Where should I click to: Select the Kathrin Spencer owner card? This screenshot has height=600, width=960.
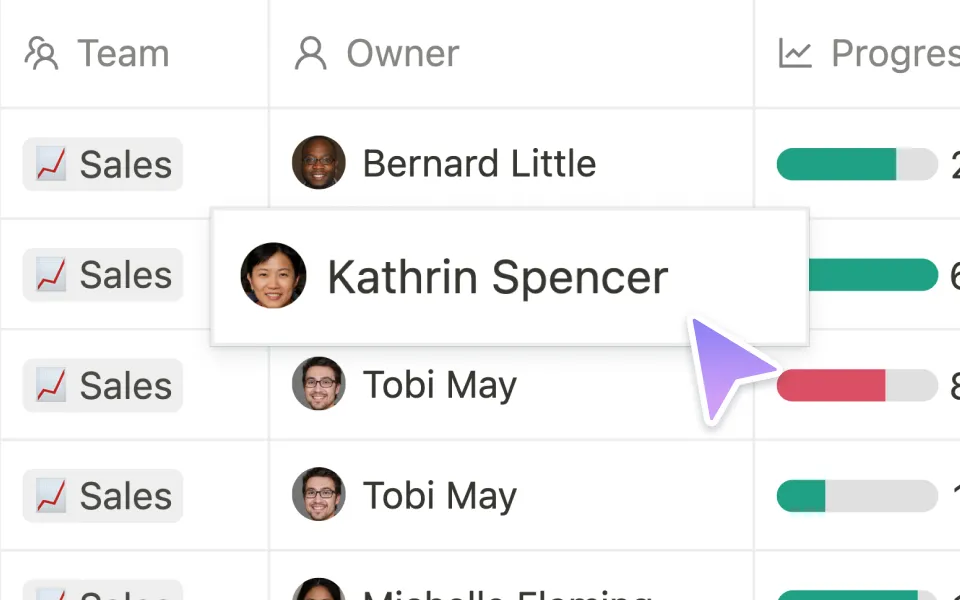(508, 277)
